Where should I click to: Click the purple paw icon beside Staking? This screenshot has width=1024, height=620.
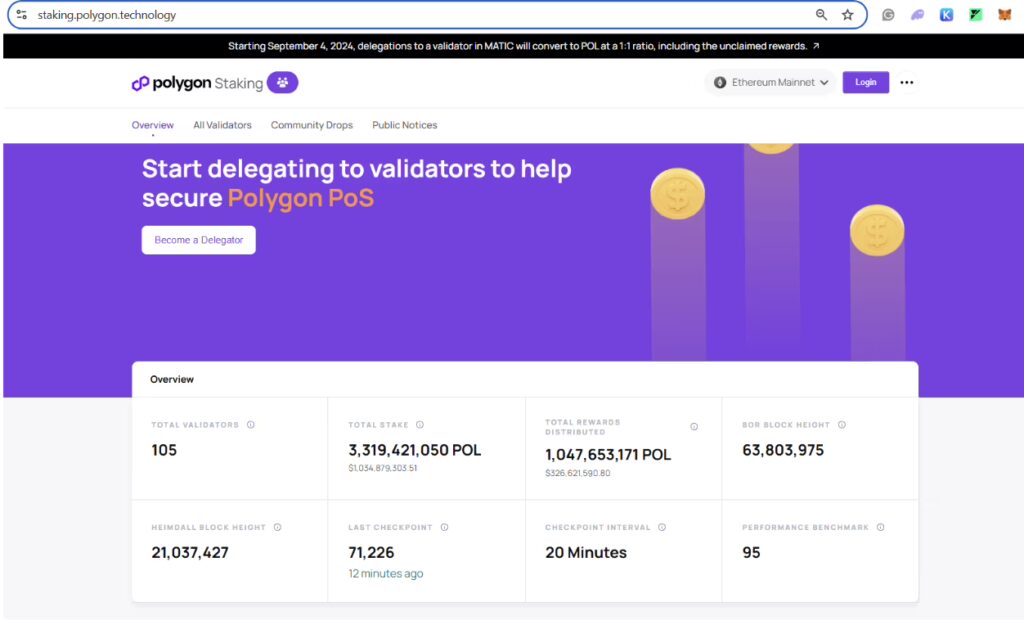[x=282, y=83]
